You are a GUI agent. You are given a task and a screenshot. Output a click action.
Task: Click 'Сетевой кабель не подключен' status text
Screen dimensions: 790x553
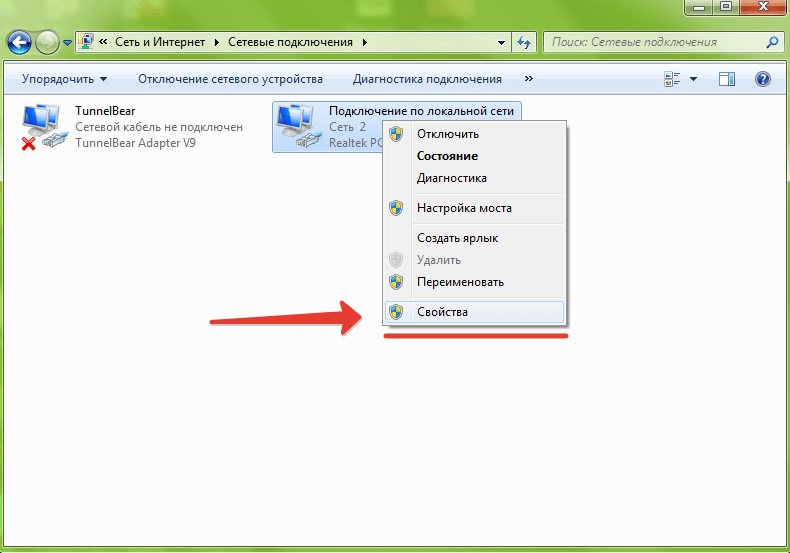click(x=159, y=127)
